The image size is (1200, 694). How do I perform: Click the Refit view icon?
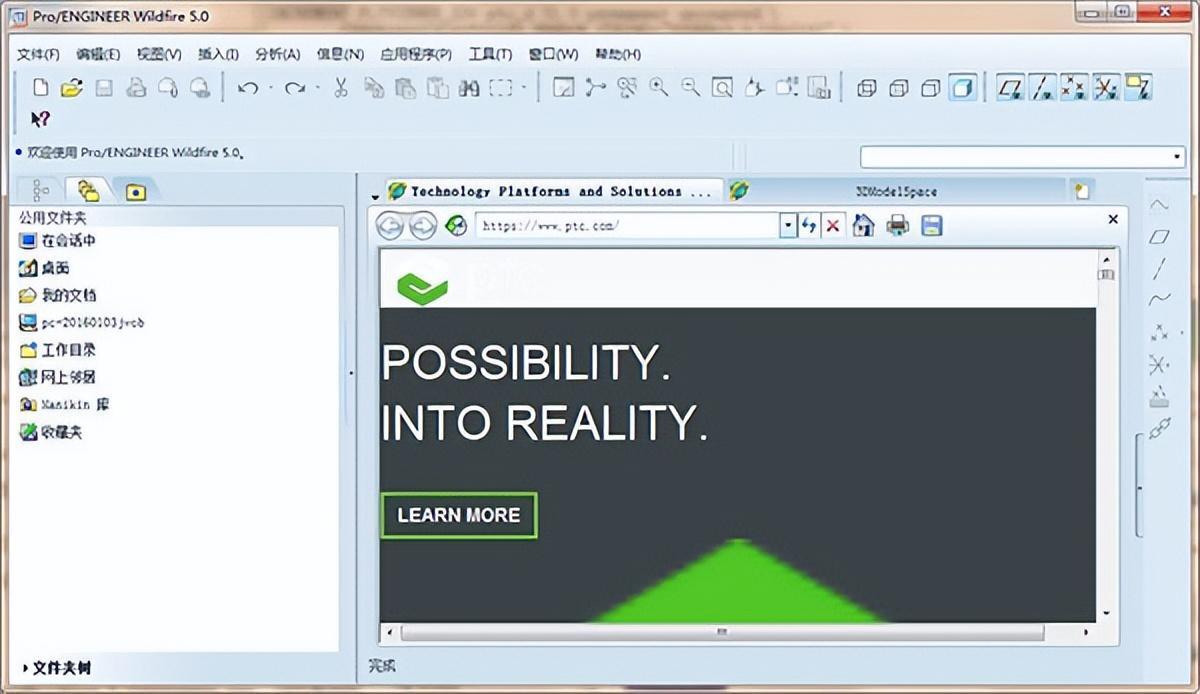pos(722,88)
